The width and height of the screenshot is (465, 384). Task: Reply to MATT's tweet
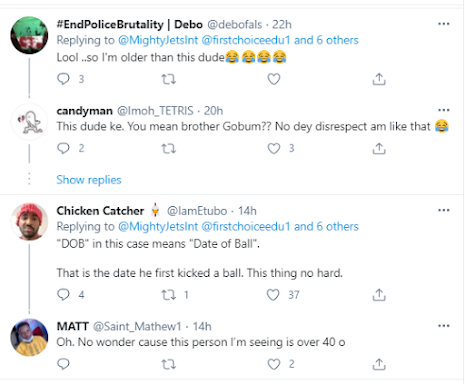tap(63, 364)
